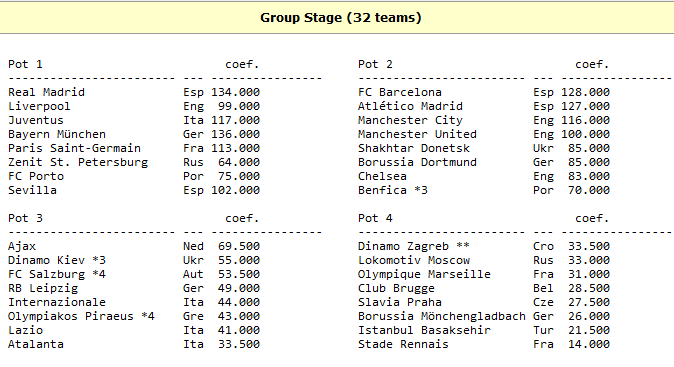Viewport: 674px width, 367px height.
Task: Select Ajax in Pot 3
Action: (22, 246)
